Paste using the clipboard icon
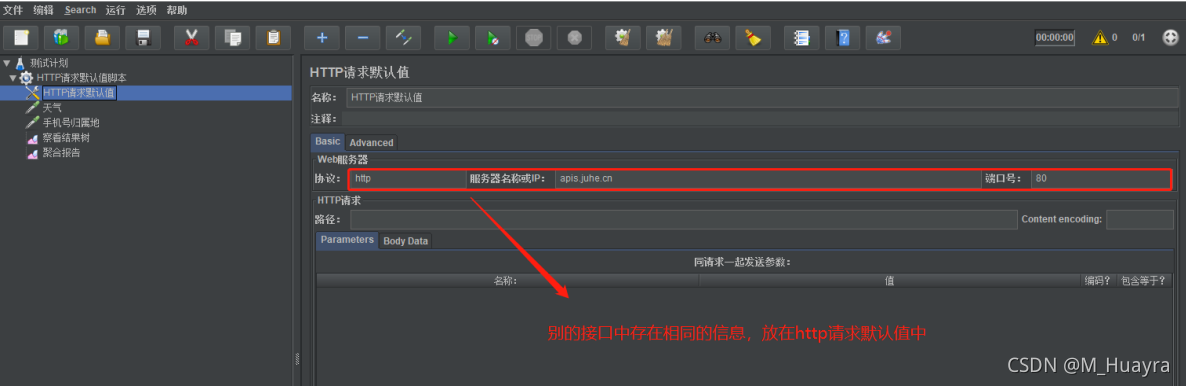 point(274,38)
